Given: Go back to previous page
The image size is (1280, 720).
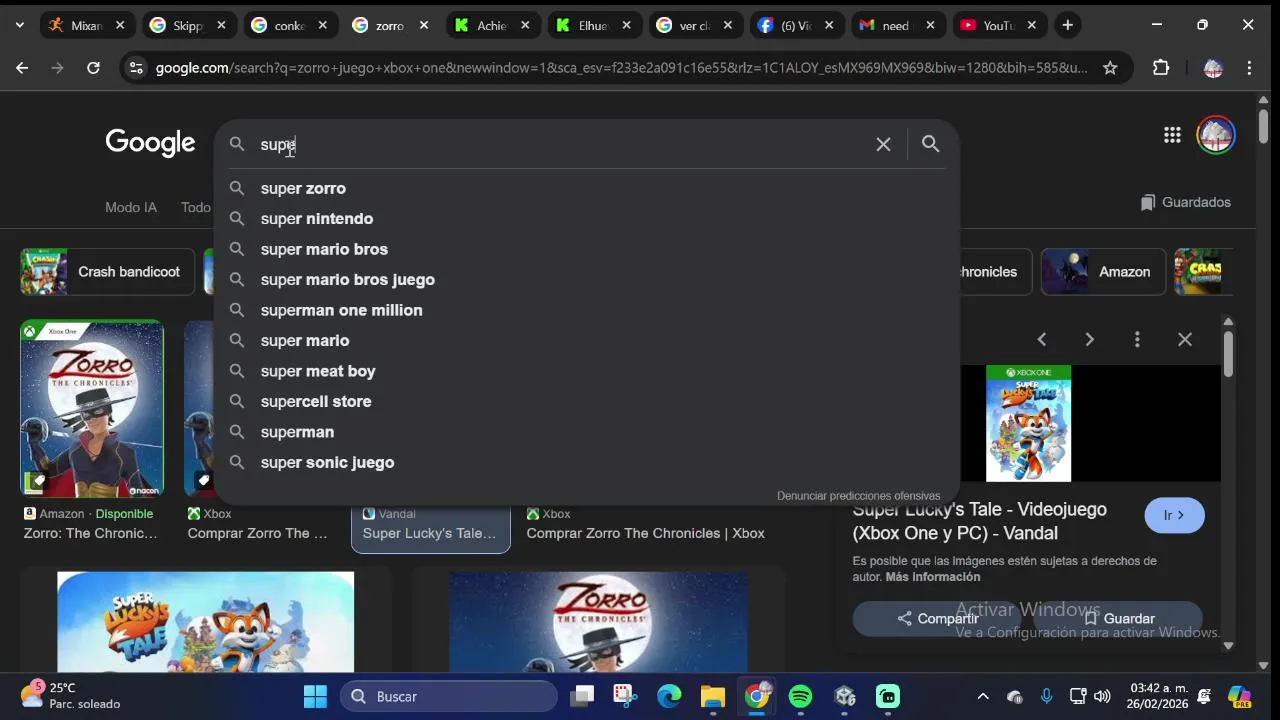Looking at the screenshot, I should click(22, 68).
